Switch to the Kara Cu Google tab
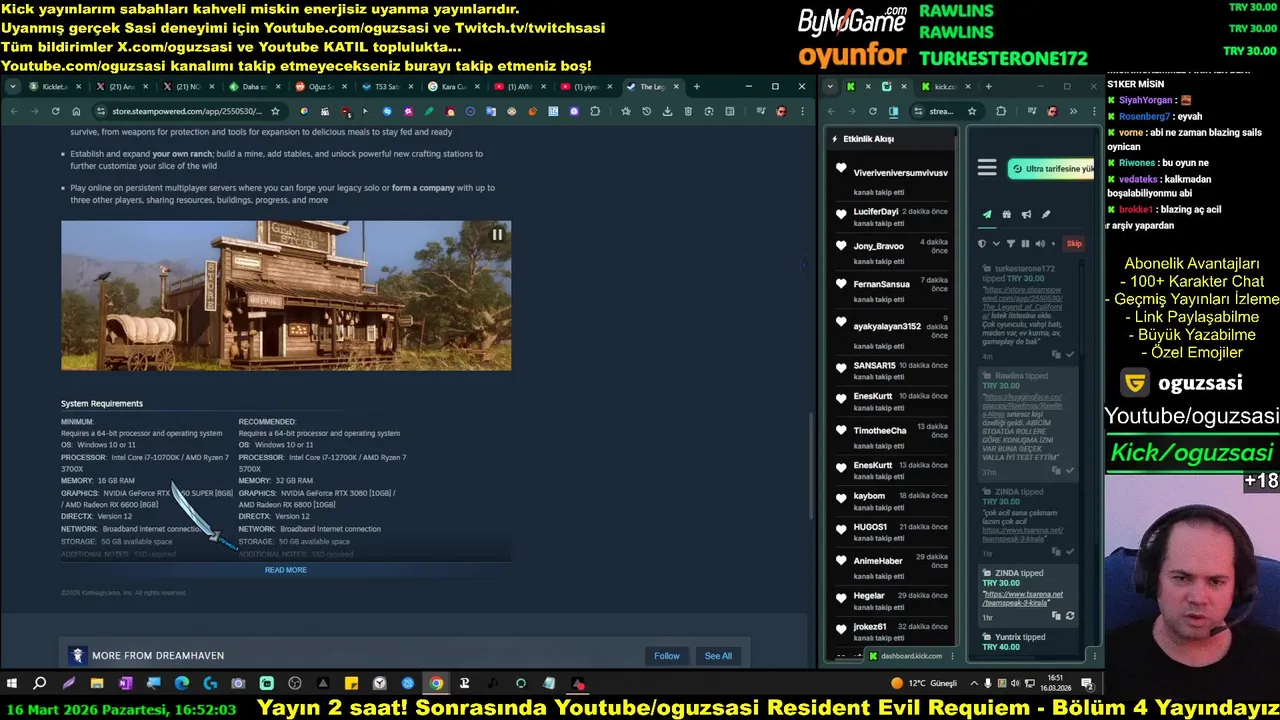 (x=452, y=87)
